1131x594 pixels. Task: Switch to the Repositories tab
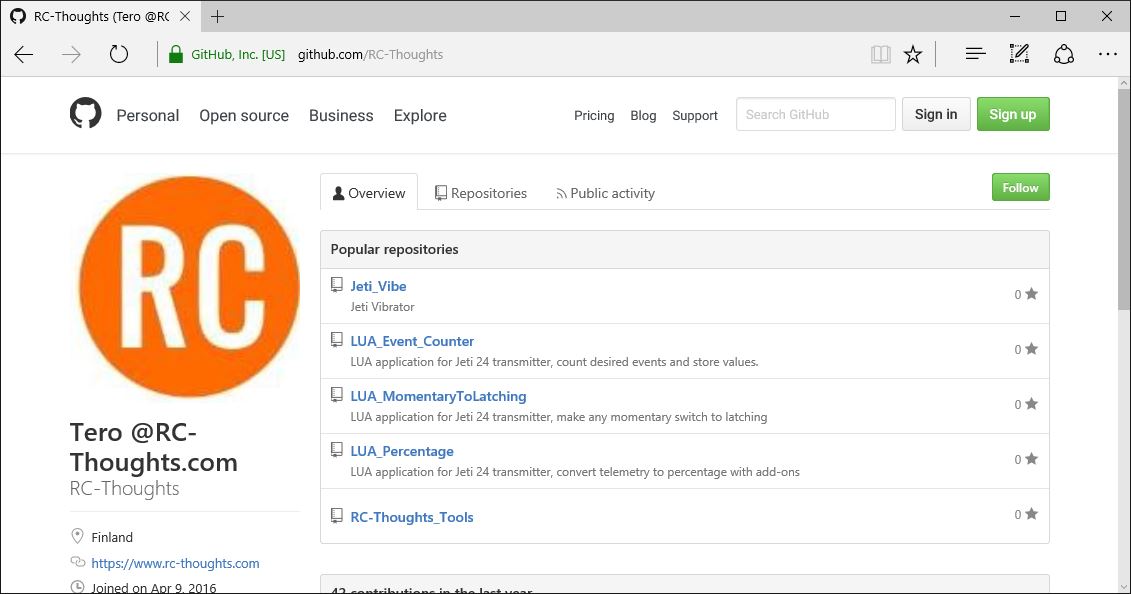(480, 193)
